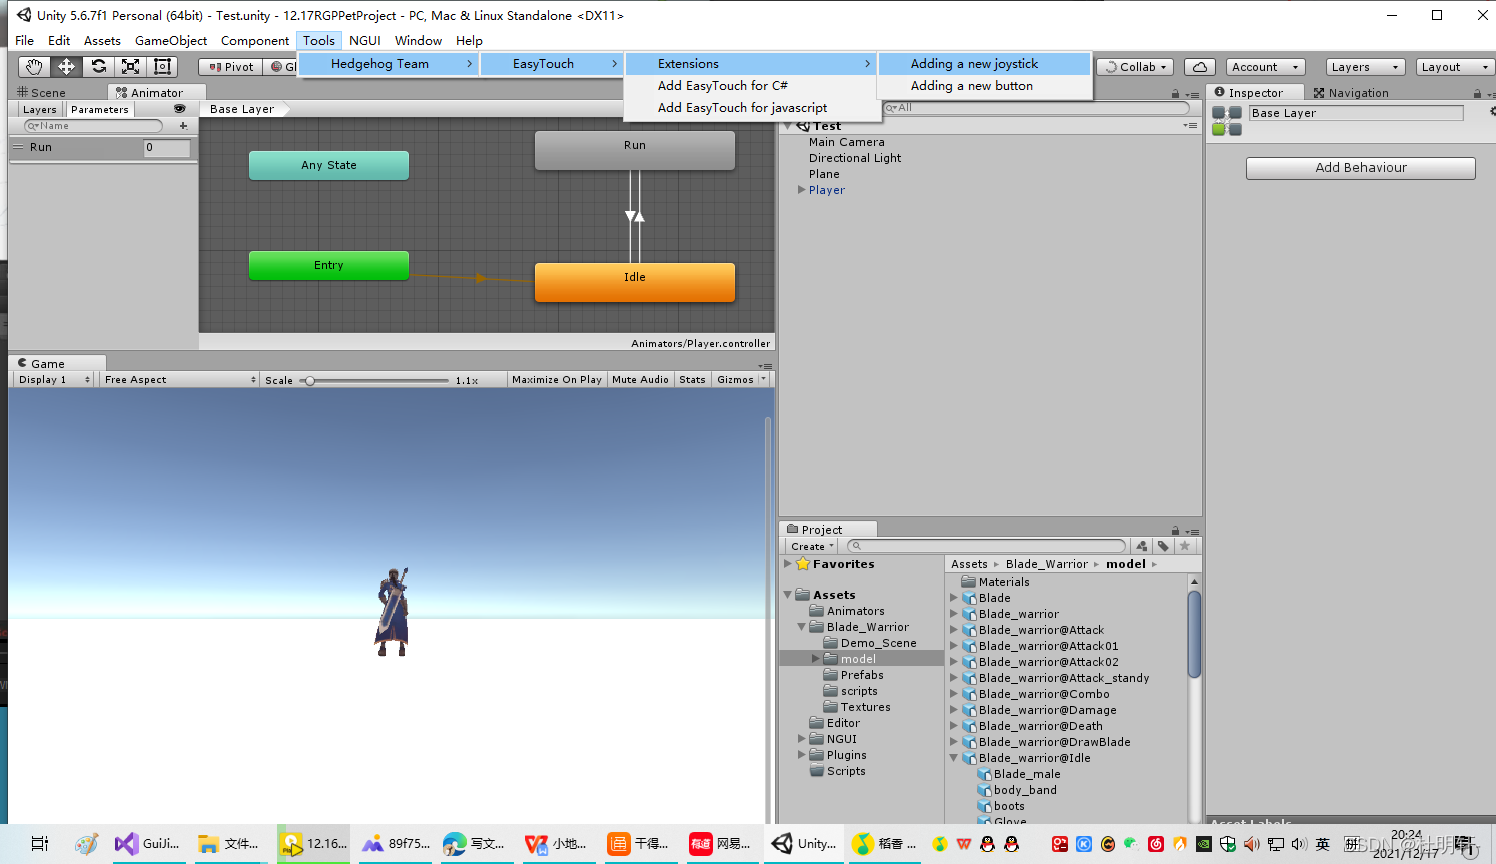The width and height of the screenshot is (1496, 864).
Task: Choose Add EasyTouch for C#
Action: [750, 86]
